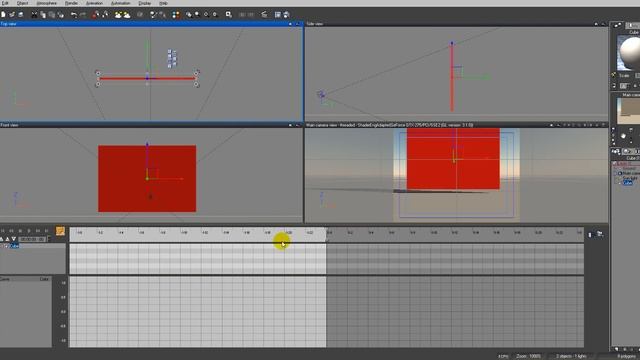Open the Display menu
Screen dimensions: 640x360
coord(144,3)
